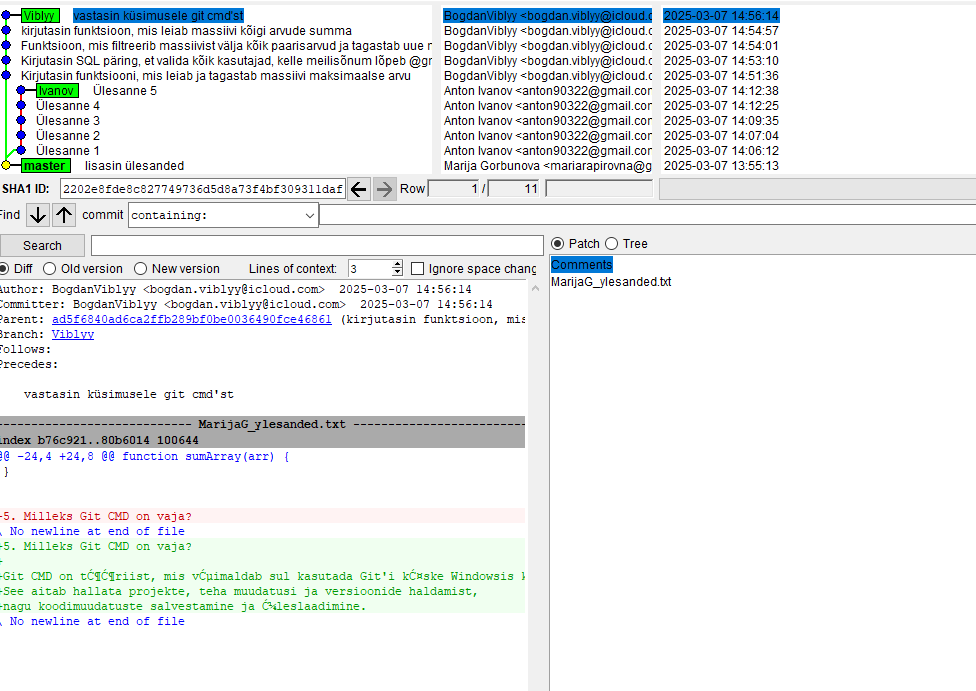Screen dimensions: 976x691
Task: Click the Find previous up arrow
Action: [64, 215]
